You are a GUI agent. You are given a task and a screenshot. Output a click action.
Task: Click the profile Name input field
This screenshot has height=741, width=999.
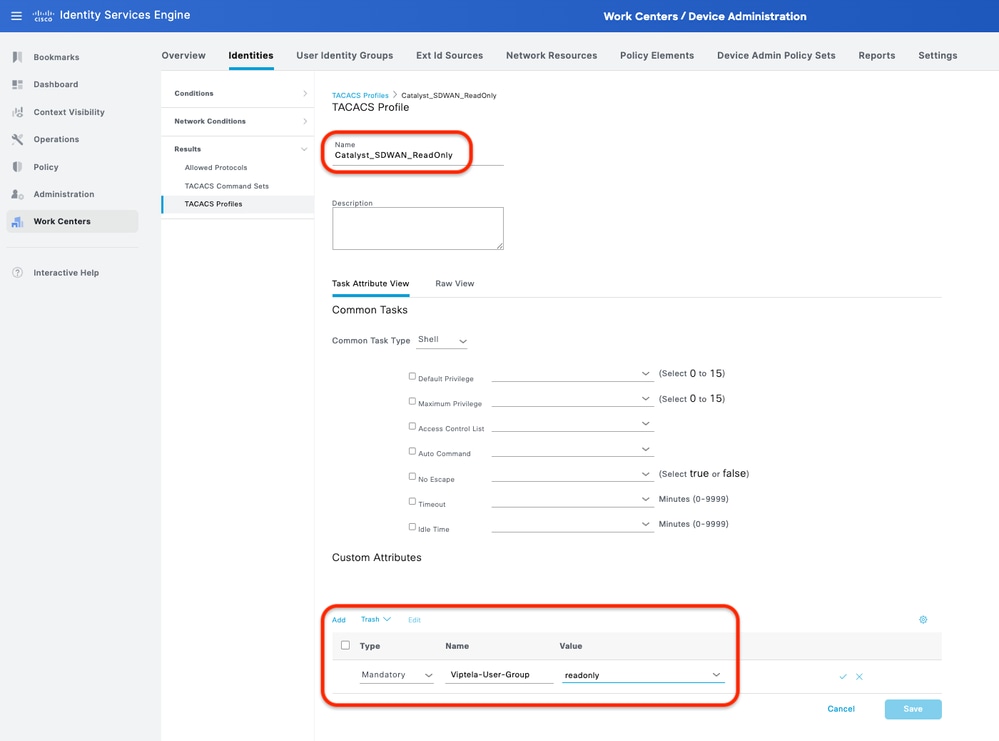(x=418, y=155)
